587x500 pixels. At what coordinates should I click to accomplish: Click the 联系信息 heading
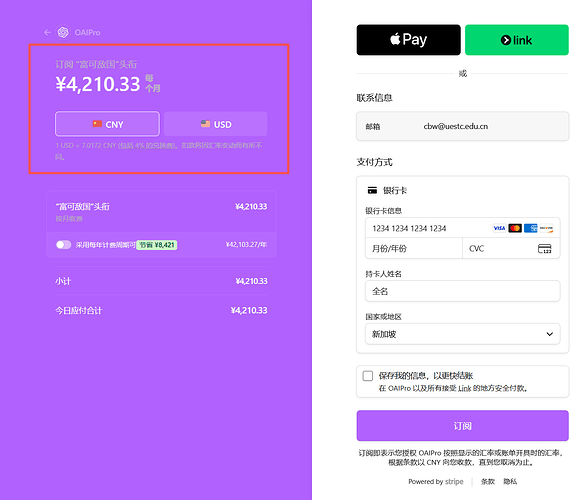click(x=374, y=98)
